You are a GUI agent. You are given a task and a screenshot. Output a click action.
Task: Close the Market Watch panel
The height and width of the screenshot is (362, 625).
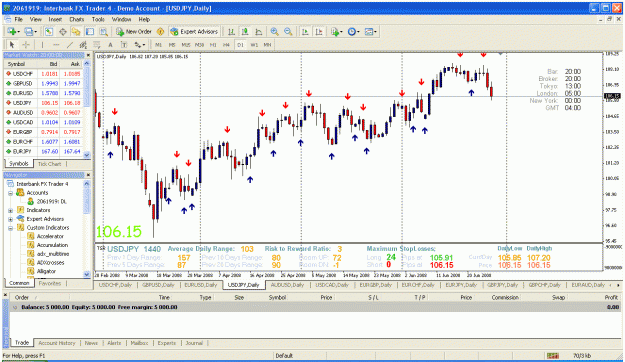(x=88, y=55)
